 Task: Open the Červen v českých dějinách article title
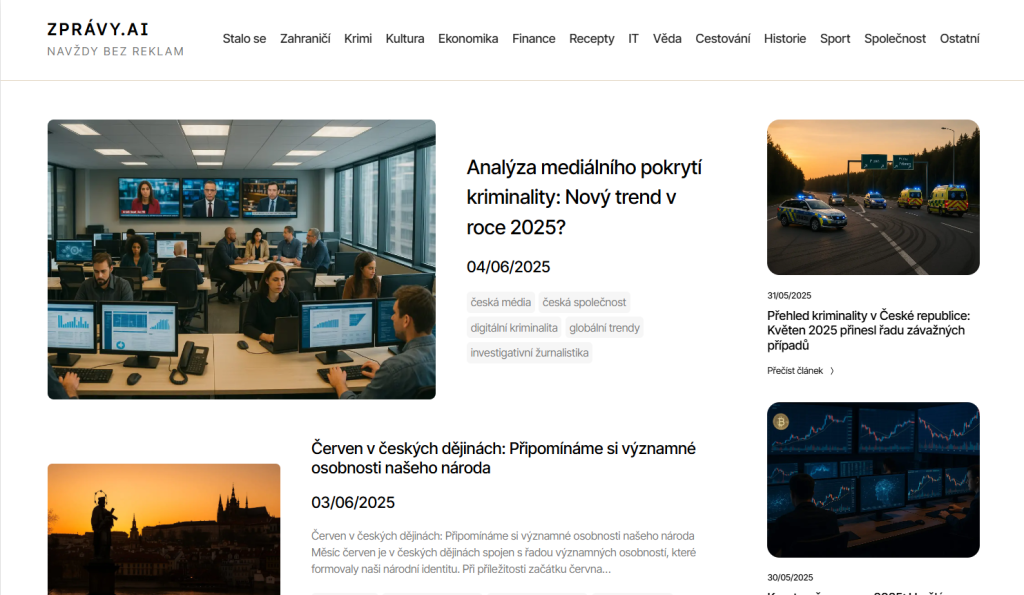coord(503,458)
